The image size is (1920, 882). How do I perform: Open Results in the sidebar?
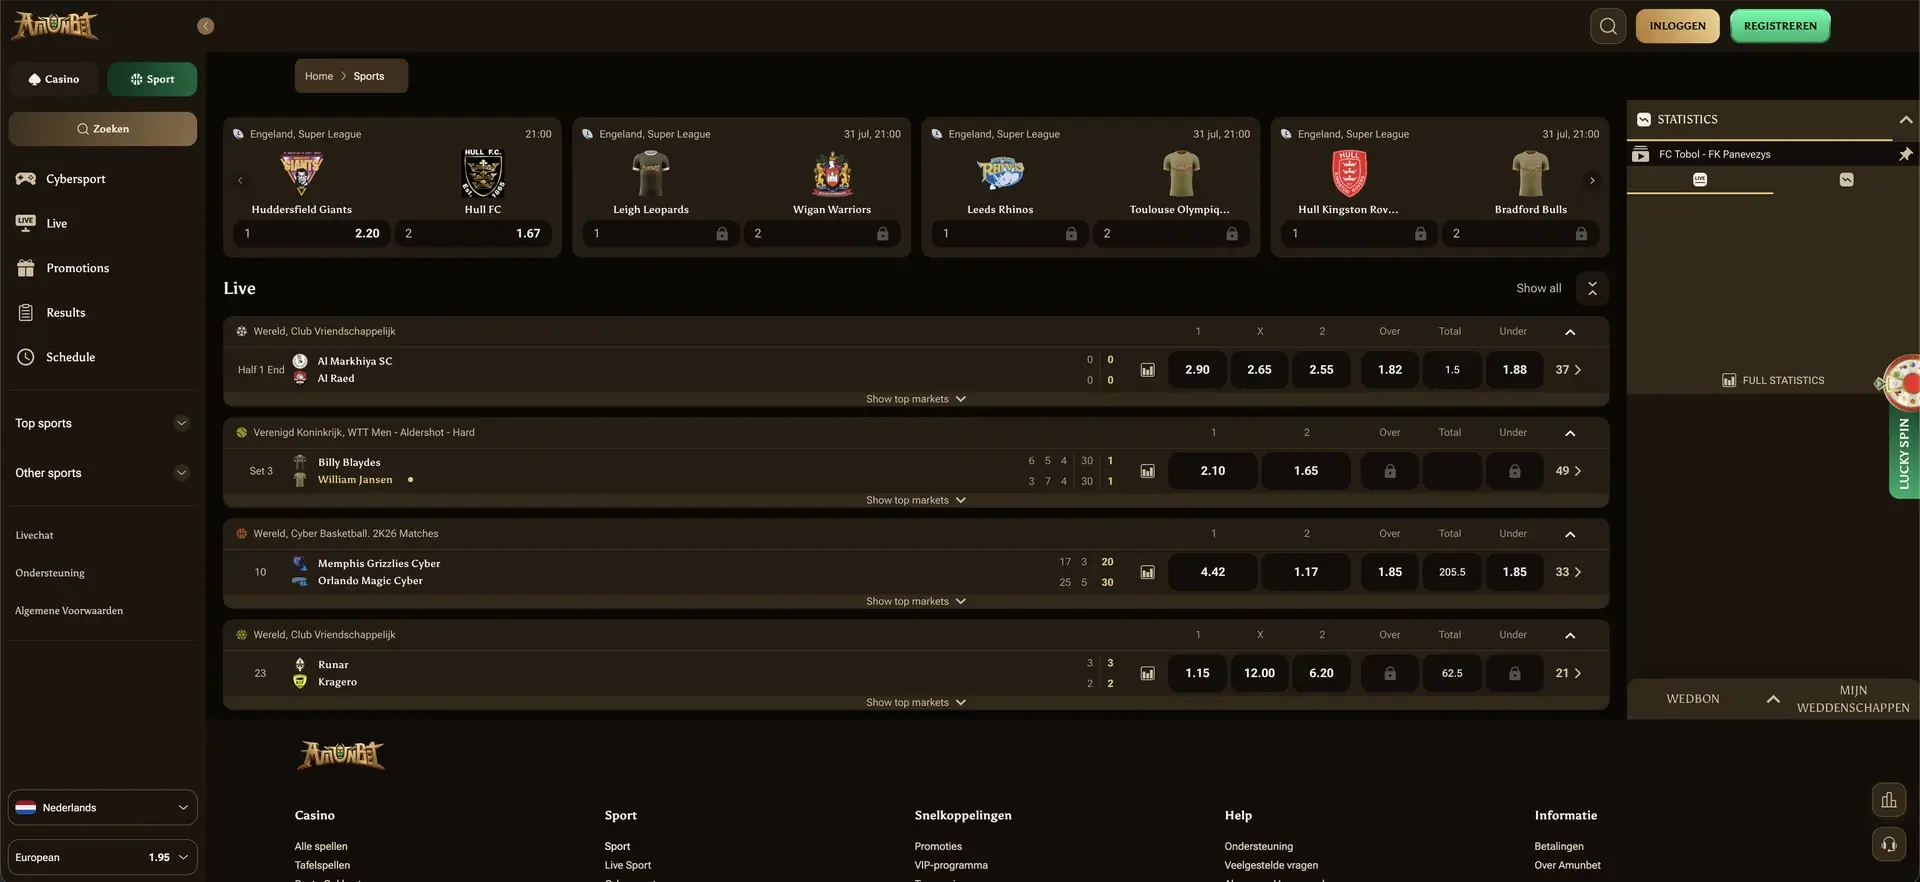[x=65, y=313]
